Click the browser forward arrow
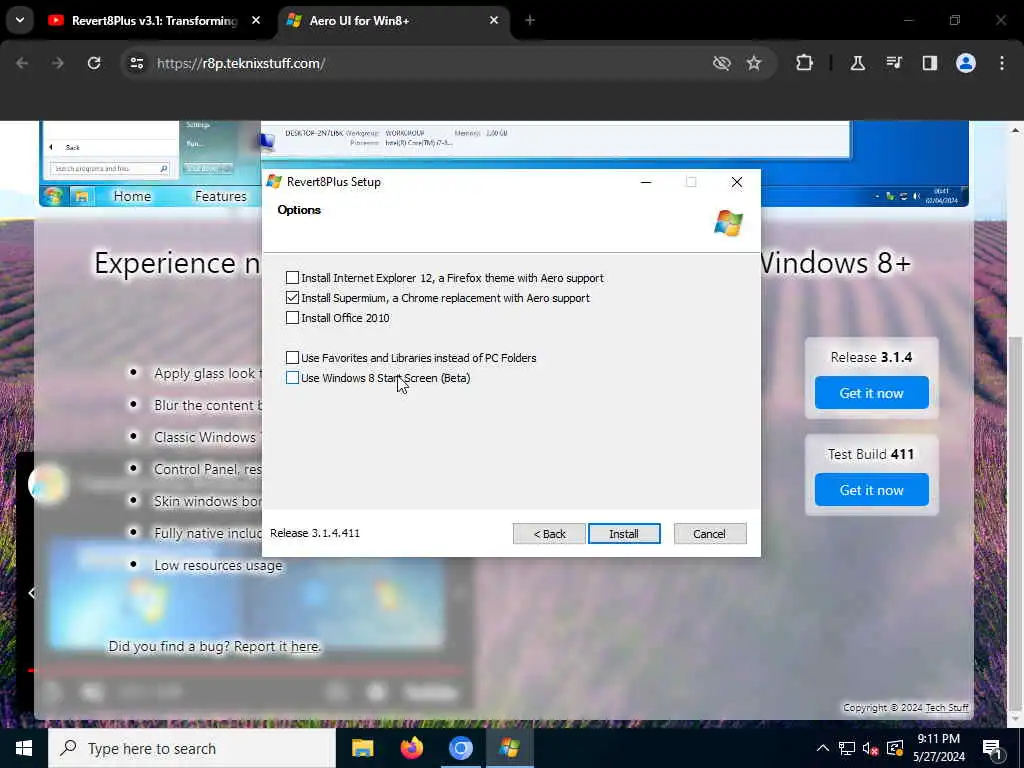 pyautogui.click(x=57, y=63)
